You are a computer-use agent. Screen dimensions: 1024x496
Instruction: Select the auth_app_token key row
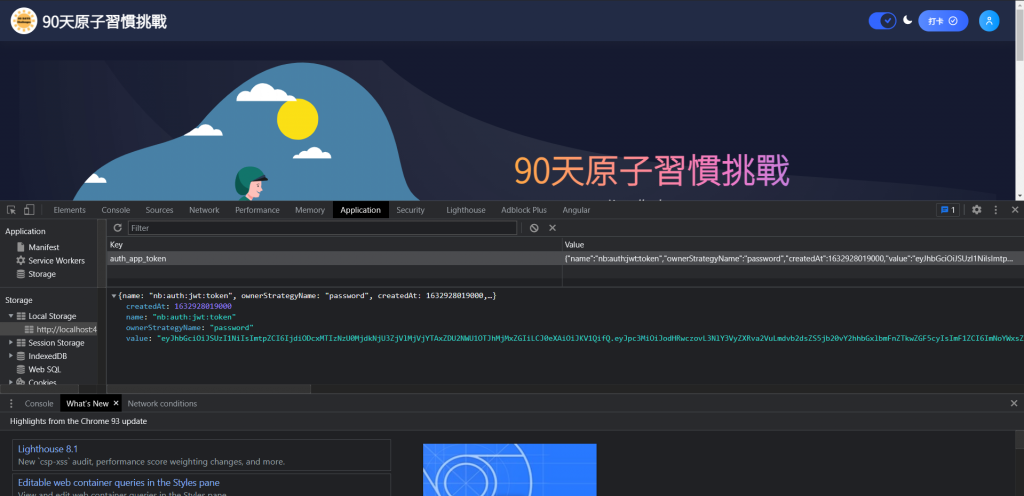tap(334, 258)
